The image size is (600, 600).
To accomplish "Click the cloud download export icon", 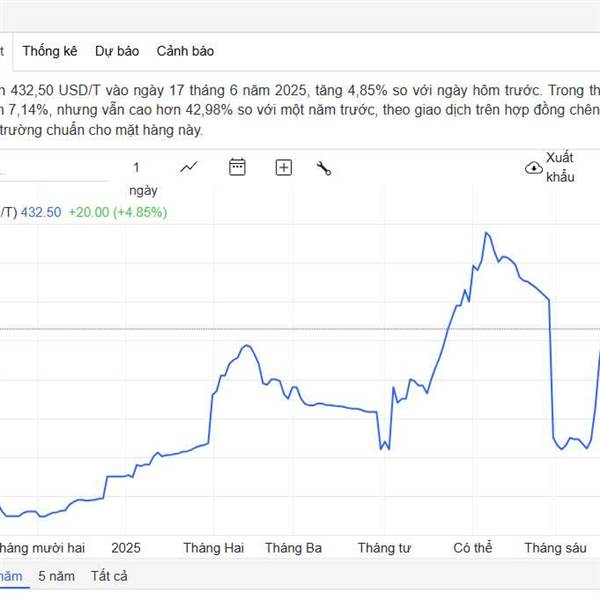I will coord(534,168).
